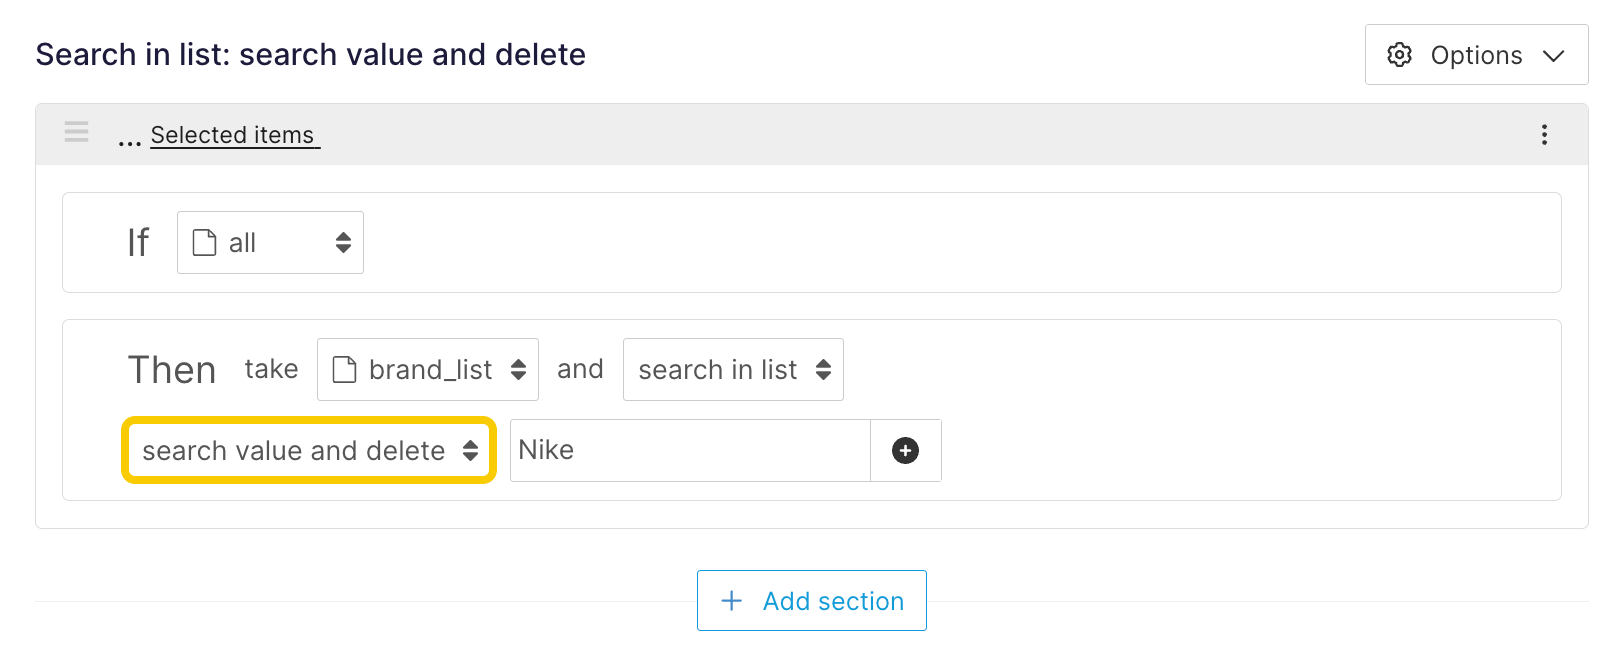Click the "Then" action label
The height and width of the screenshot is (660, 1616).
click(x=172, y=370)
